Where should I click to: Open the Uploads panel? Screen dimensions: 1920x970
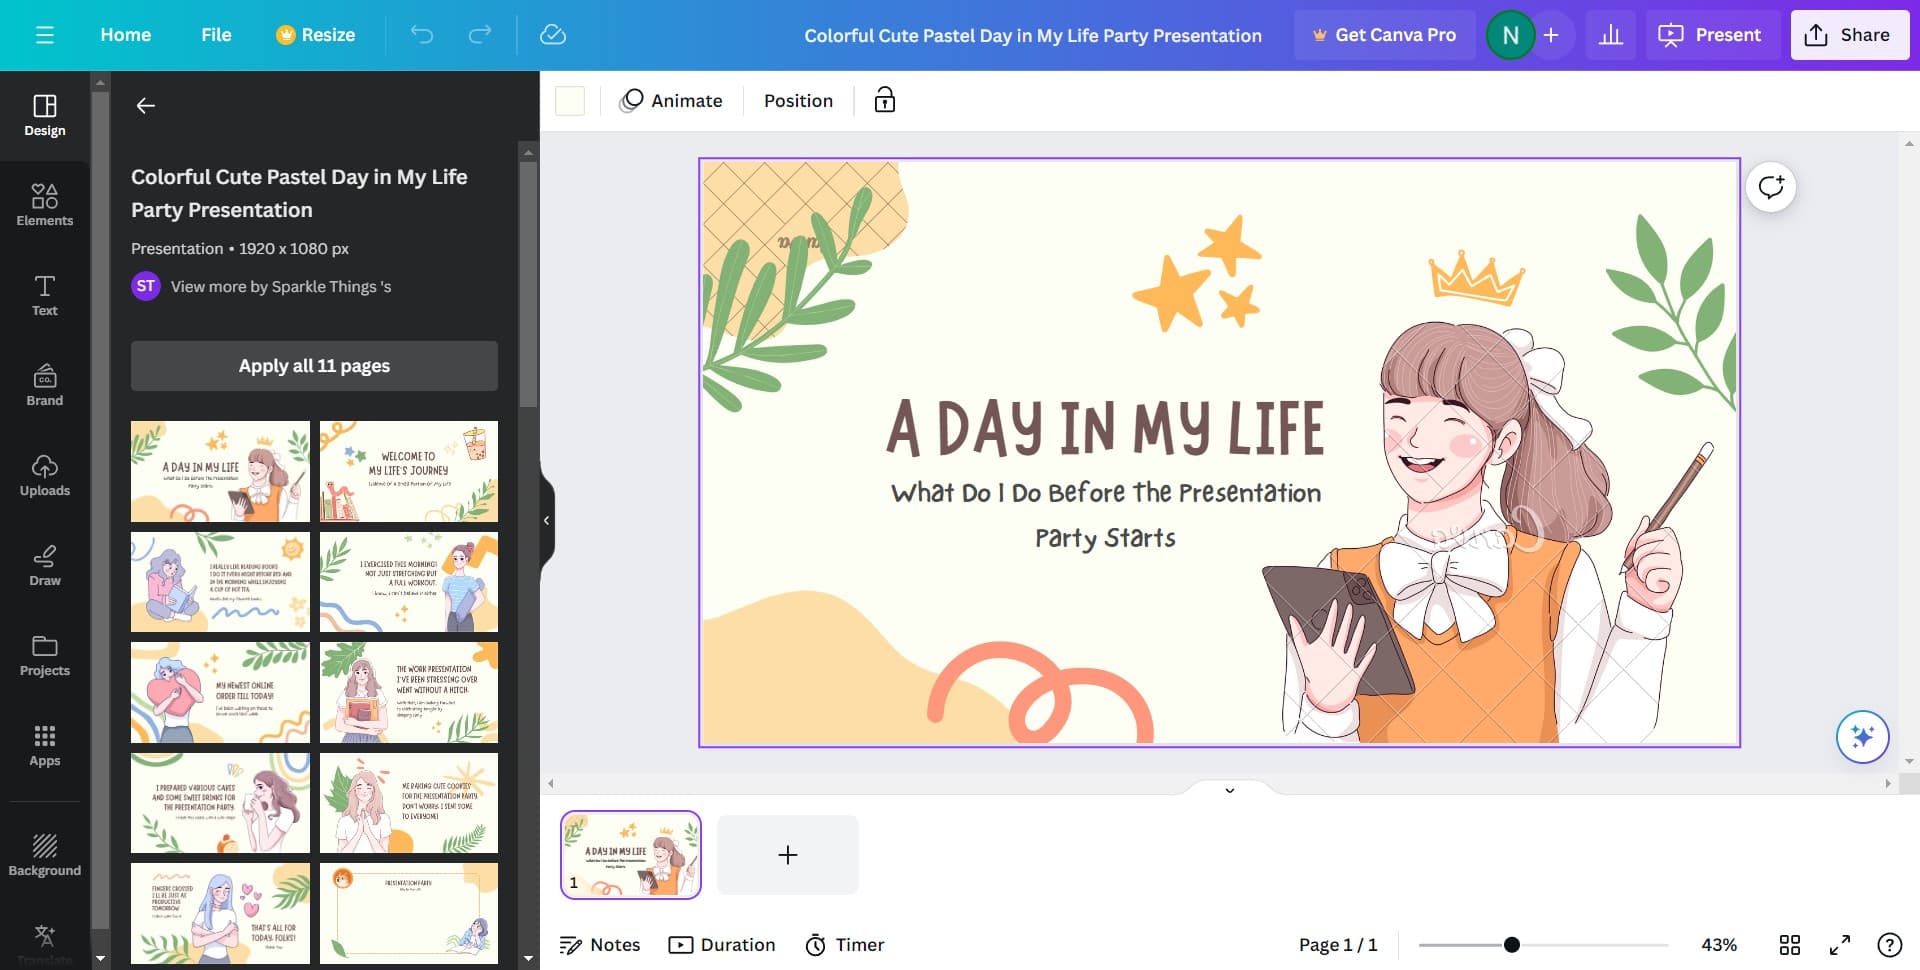(x=44, y=475)
